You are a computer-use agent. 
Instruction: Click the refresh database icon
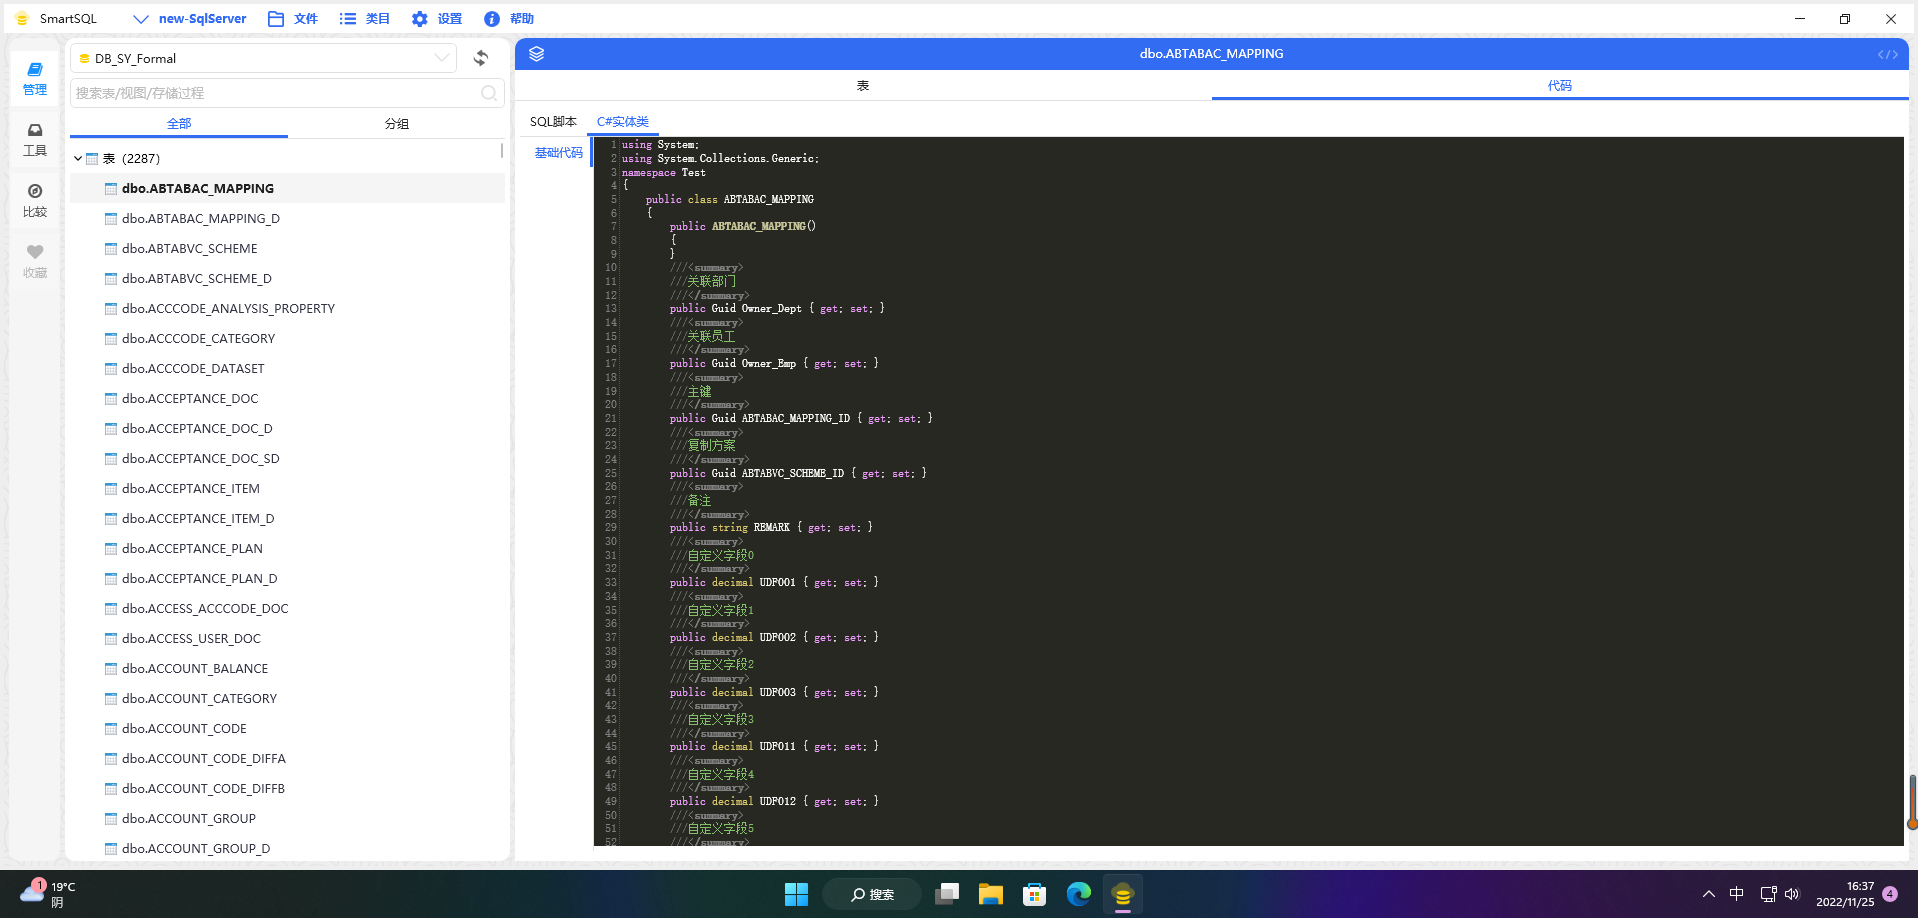tap(481, 58)
